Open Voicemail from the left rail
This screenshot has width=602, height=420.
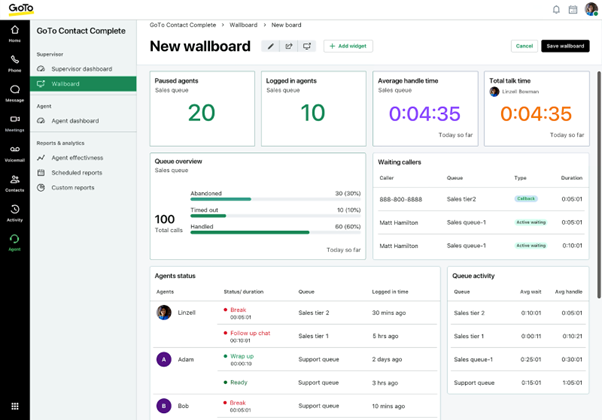pyautogui.click(x=15, y=149)
